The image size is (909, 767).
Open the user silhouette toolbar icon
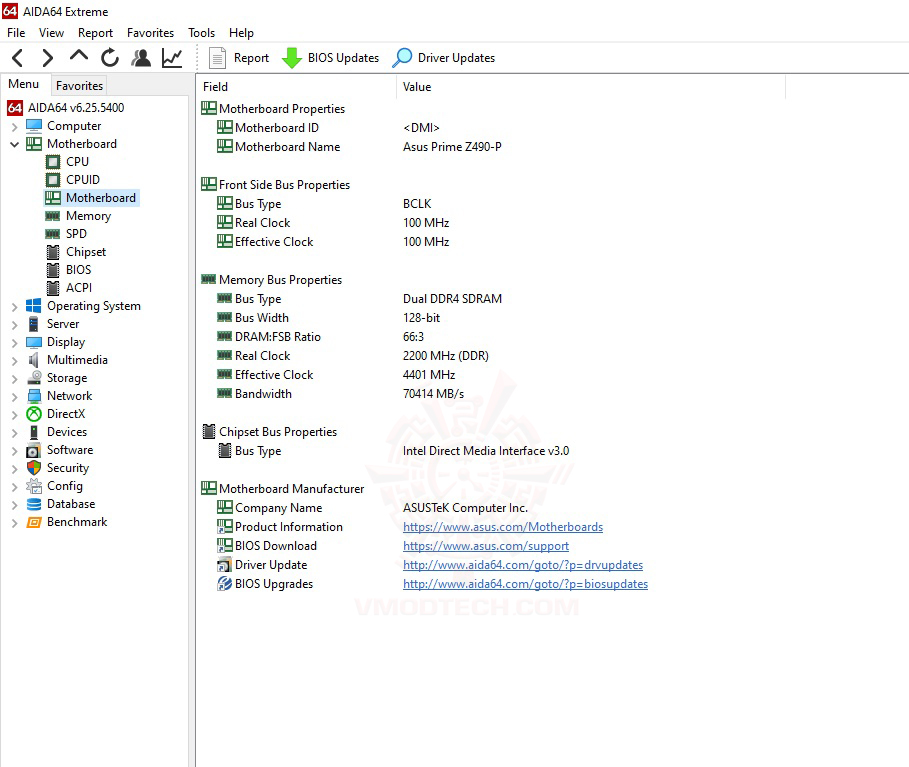pos(141,58)
